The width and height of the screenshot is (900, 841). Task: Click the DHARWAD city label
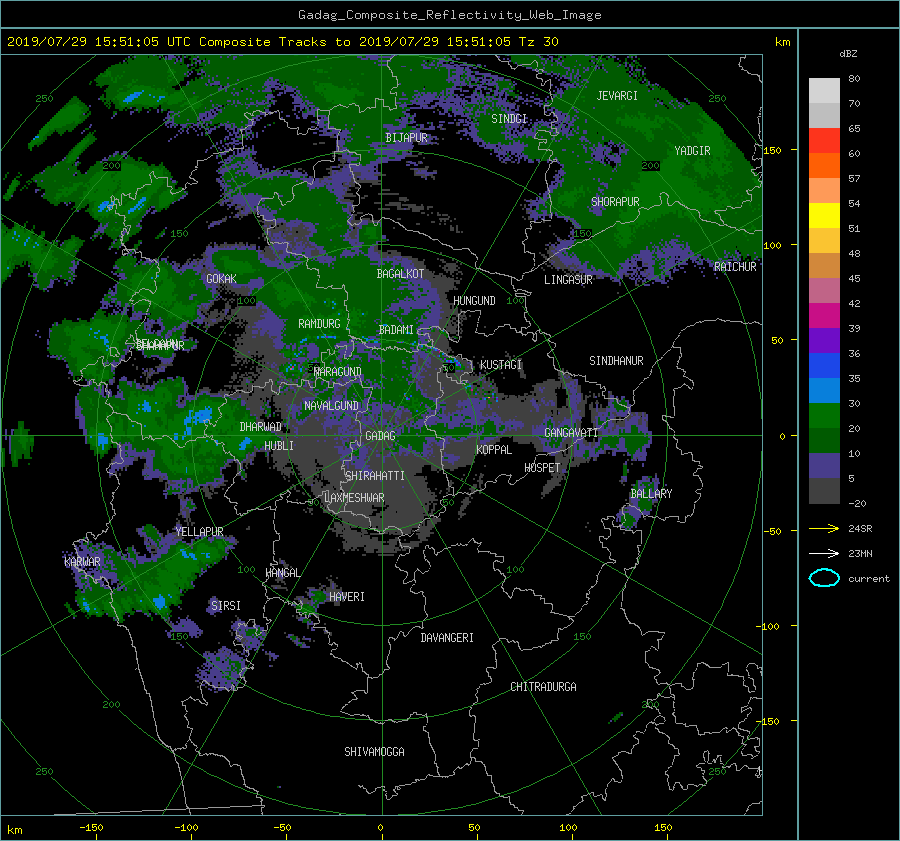pyautogui.click(x=261, y=427)
